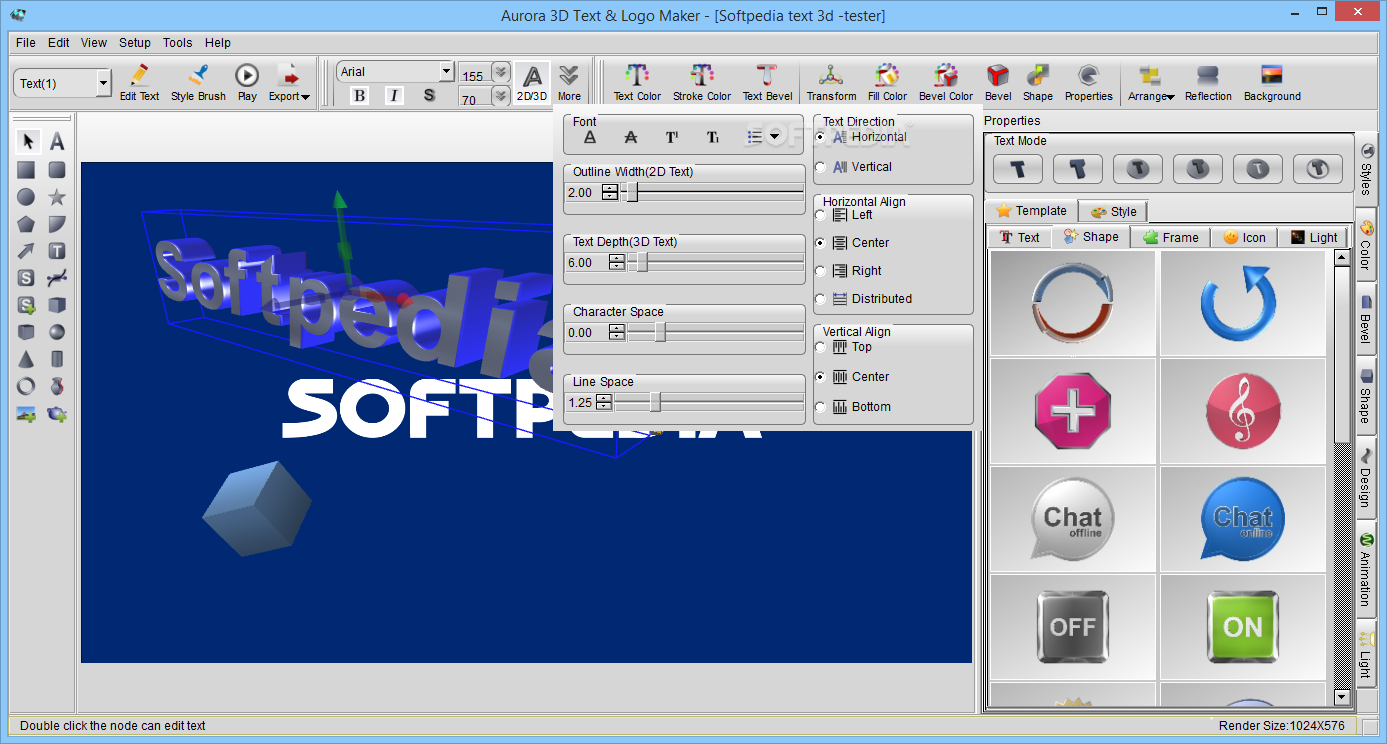Select the circle shape tool

coord(26,197)
